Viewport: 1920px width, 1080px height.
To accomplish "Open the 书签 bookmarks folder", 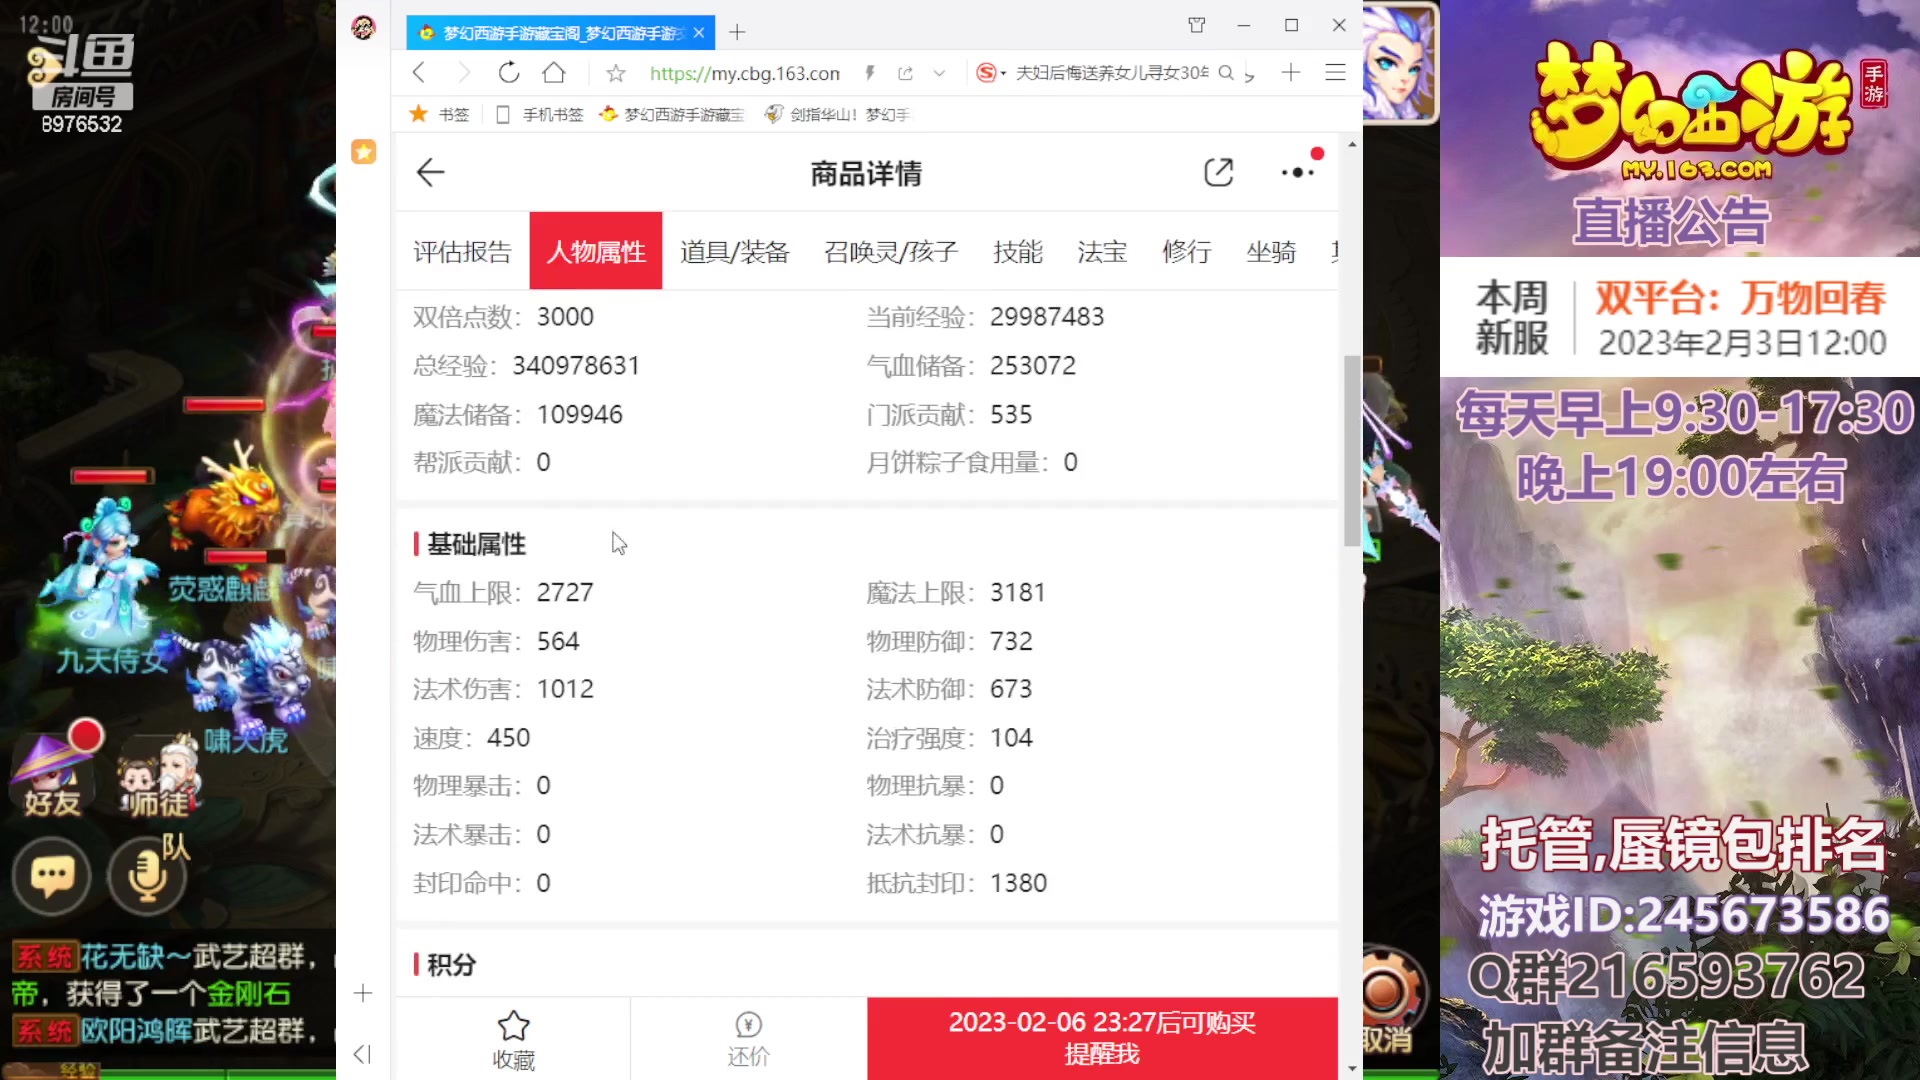I will [440, 114].
